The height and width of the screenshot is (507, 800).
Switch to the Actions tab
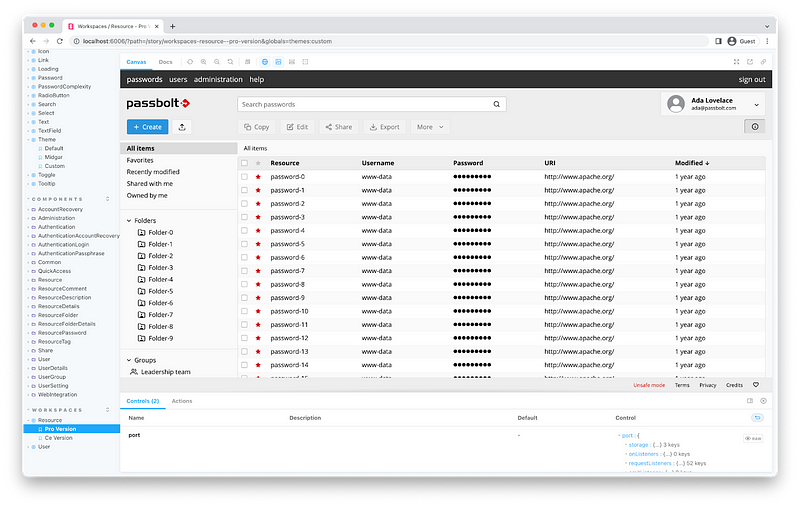tap(182, 401)
